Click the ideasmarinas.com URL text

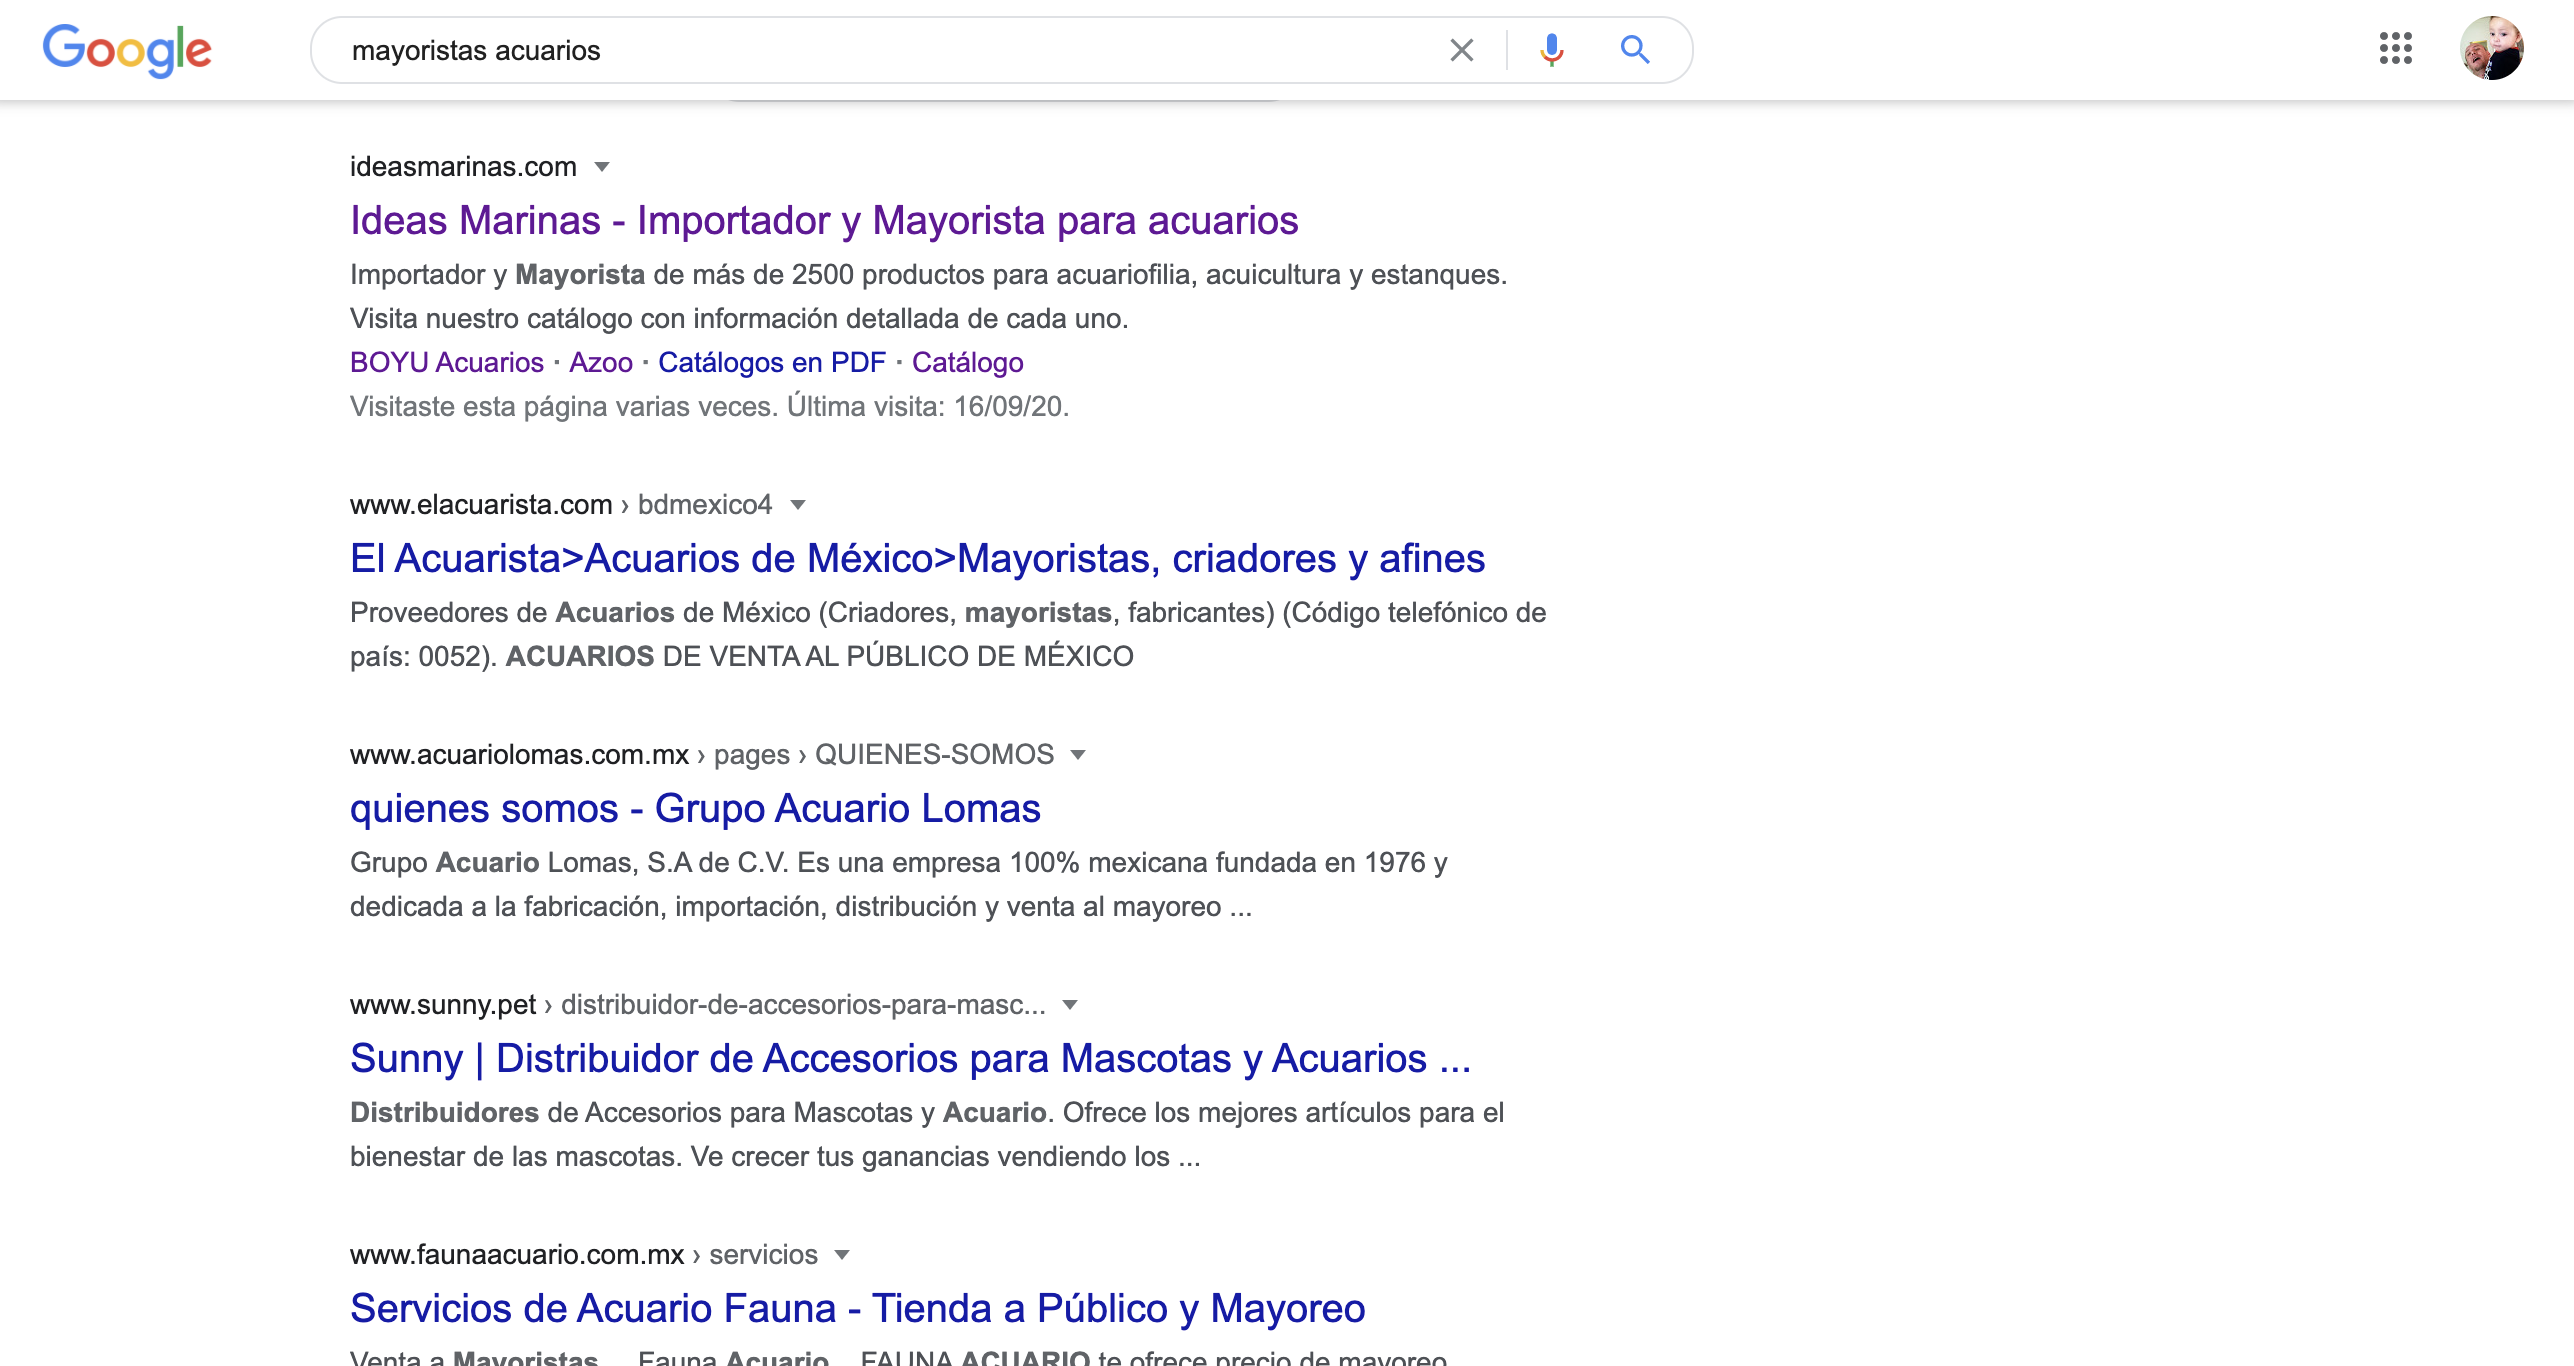[463, 167]
